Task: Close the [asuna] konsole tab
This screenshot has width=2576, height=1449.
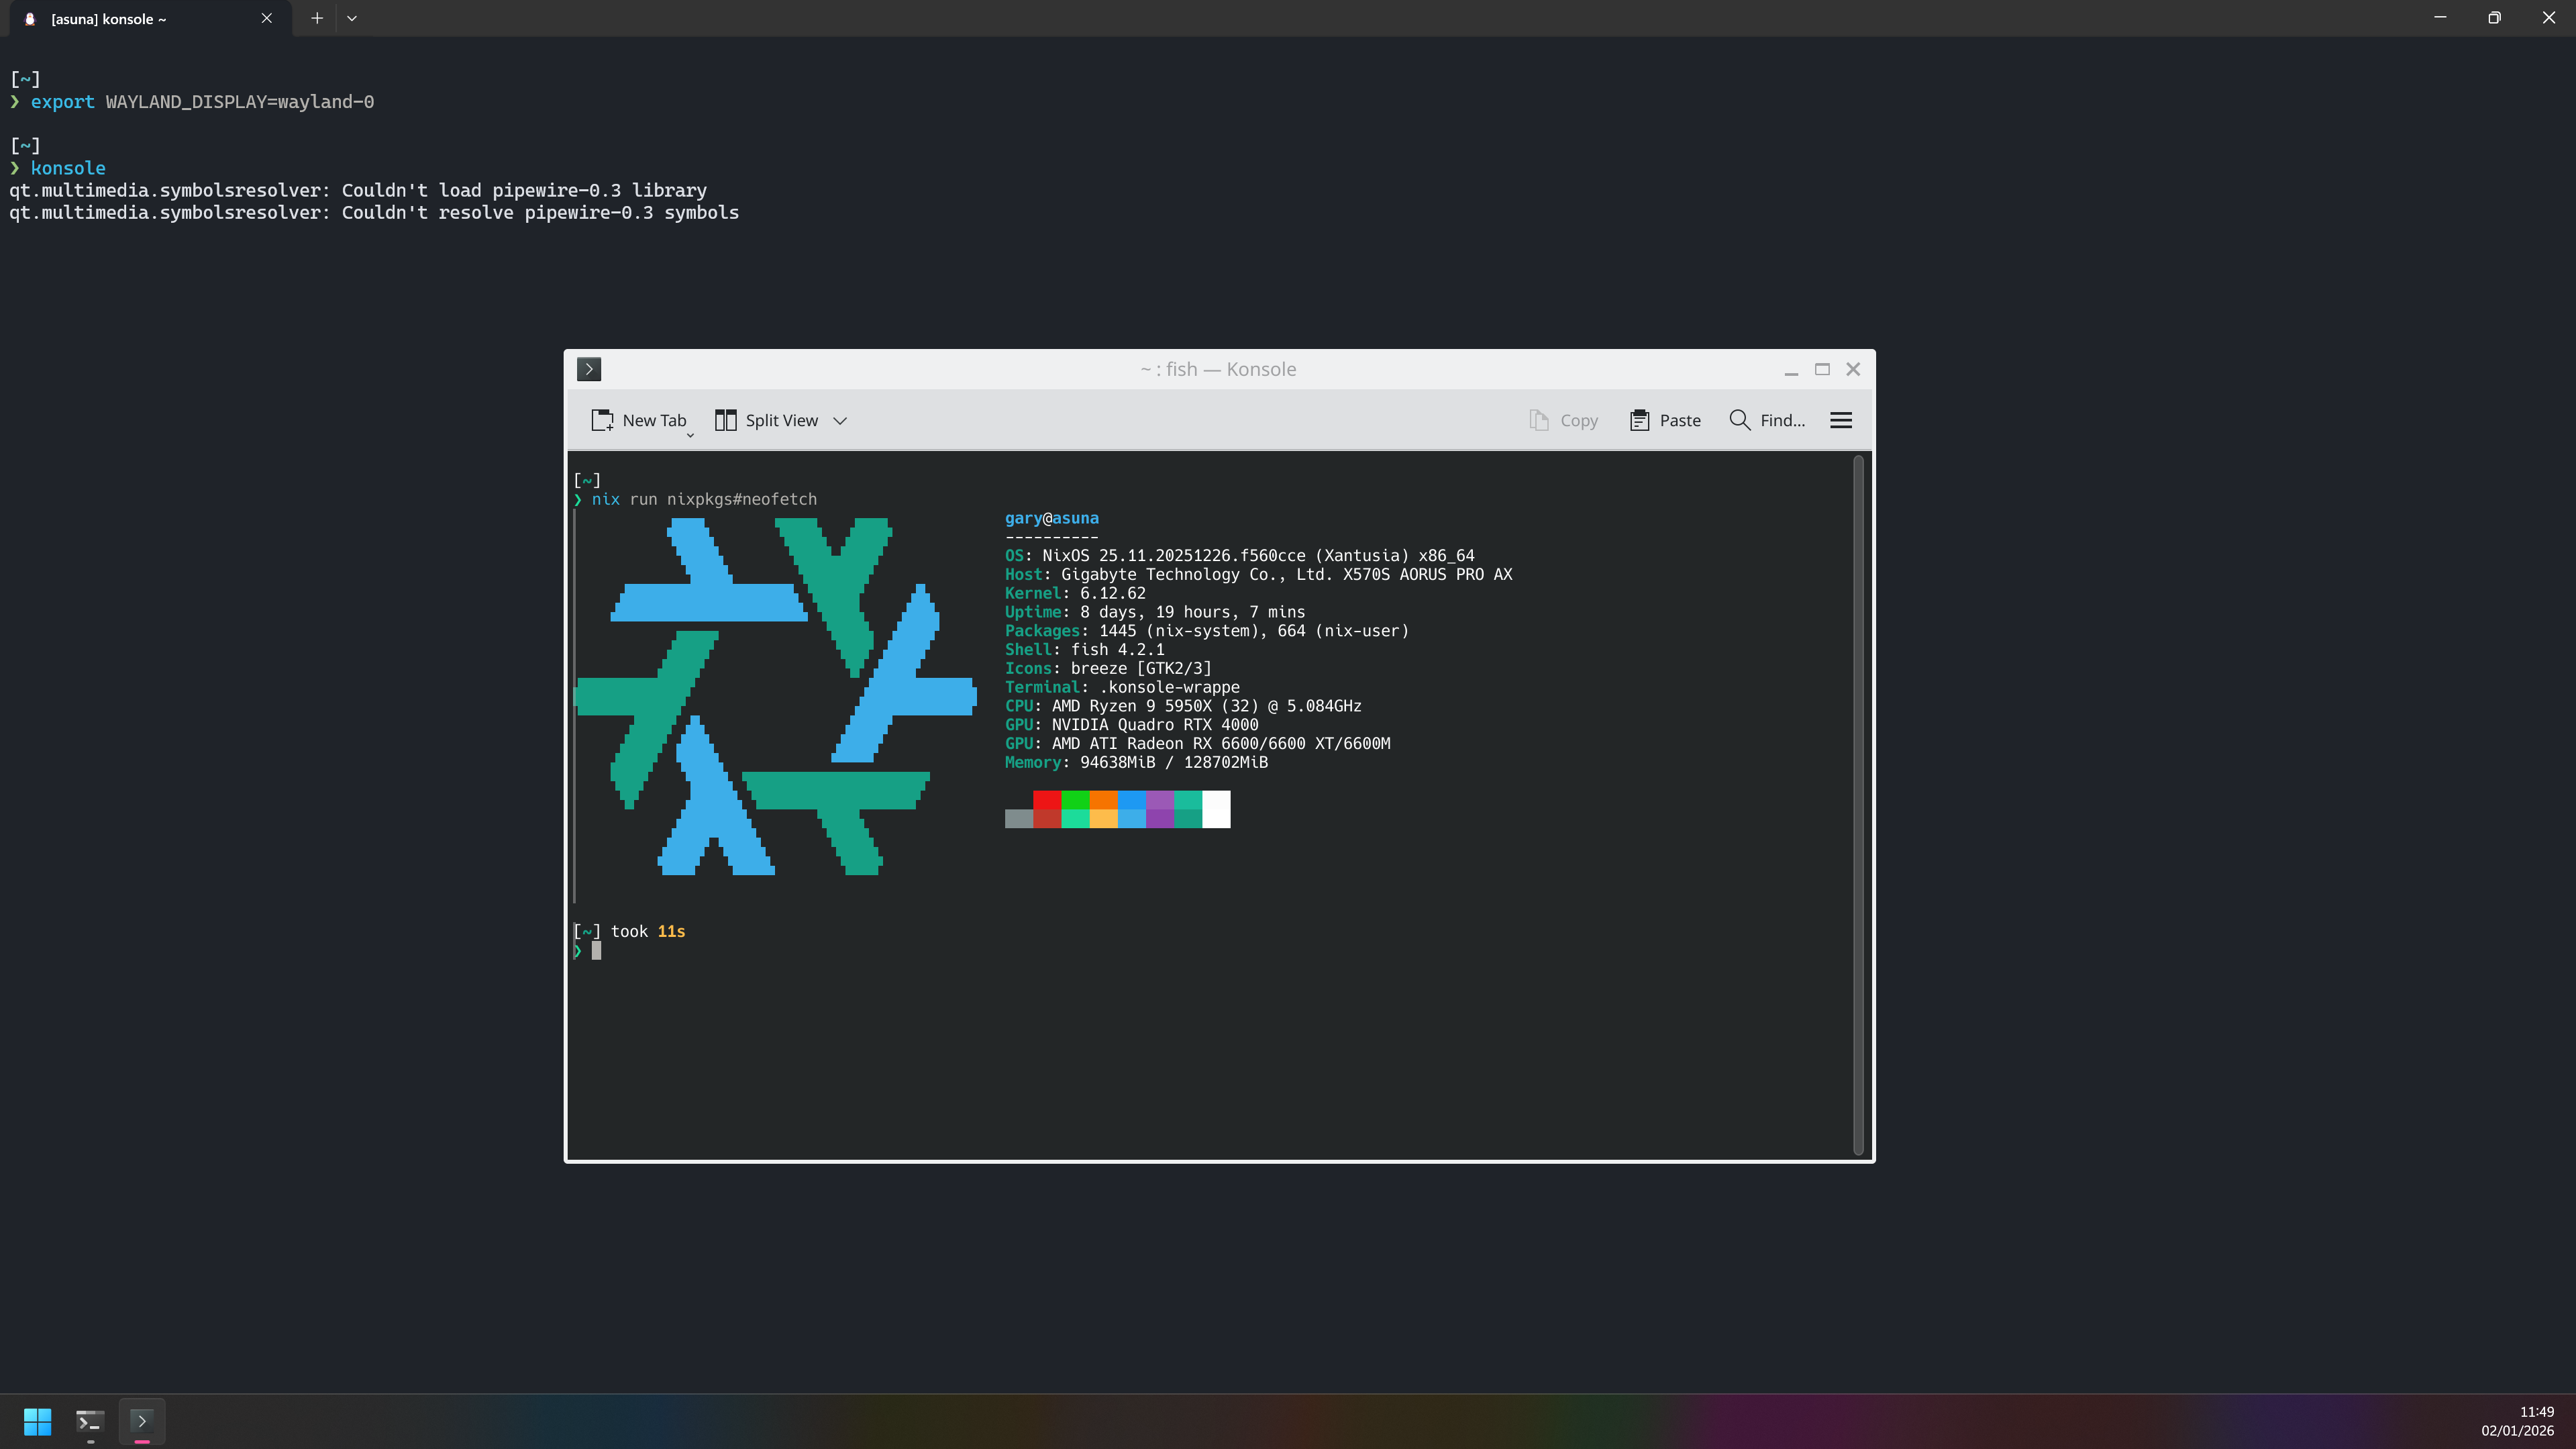Action: click(266, 18)
